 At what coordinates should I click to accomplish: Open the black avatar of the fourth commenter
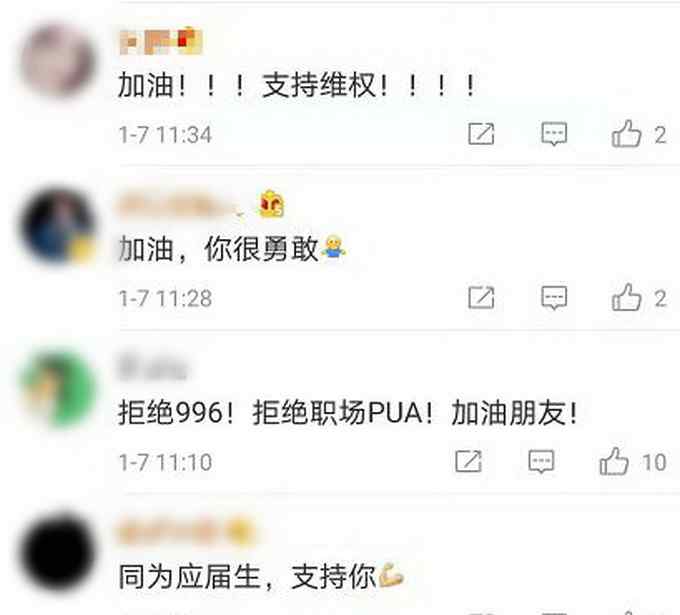pyautogui.click(x=58, y=554)
